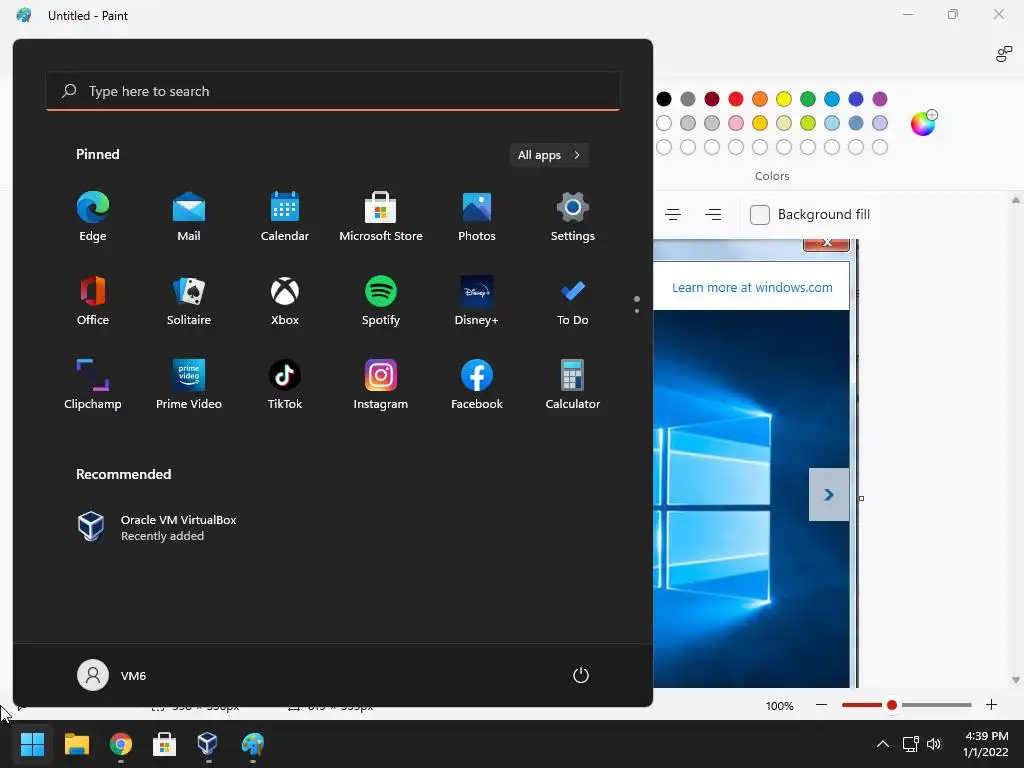Open the Edge pinned app
Image resolution: width=1024 pixels, height=768 pixels.
coord(93,217)
